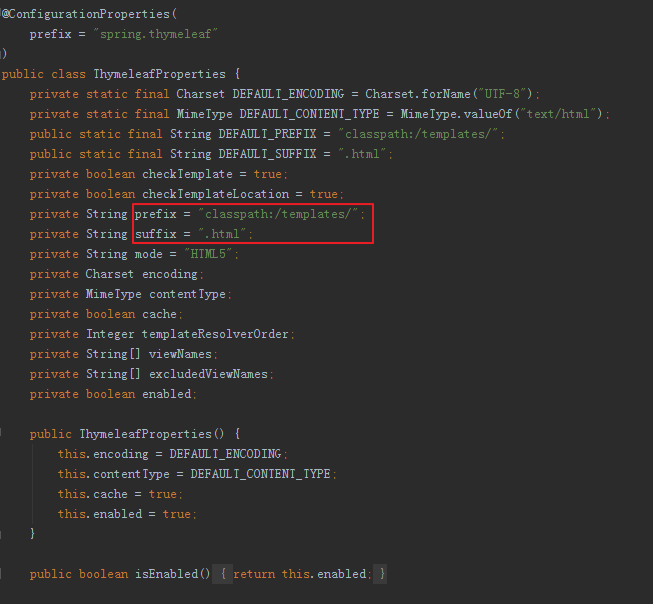Click the ThymeleafProperties() constructor name
Screen dimensions: 653x604
145,434
